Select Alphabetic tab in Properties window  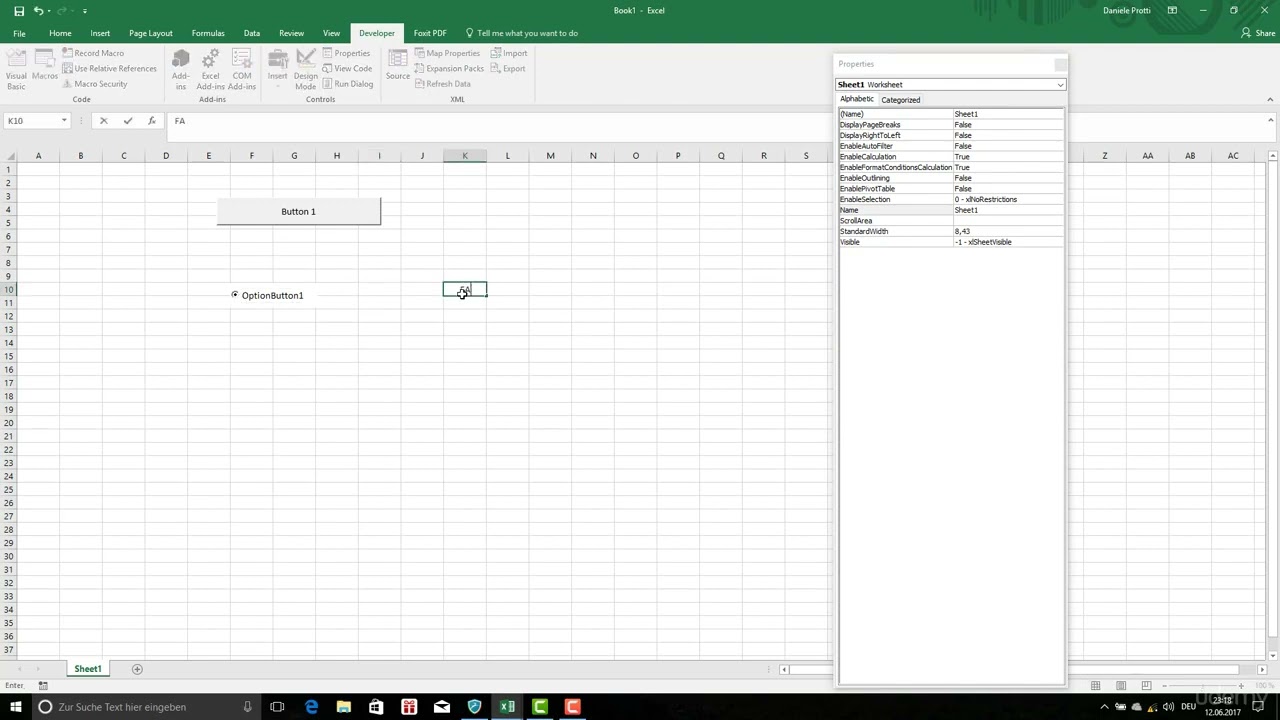(x=857, y=99)
